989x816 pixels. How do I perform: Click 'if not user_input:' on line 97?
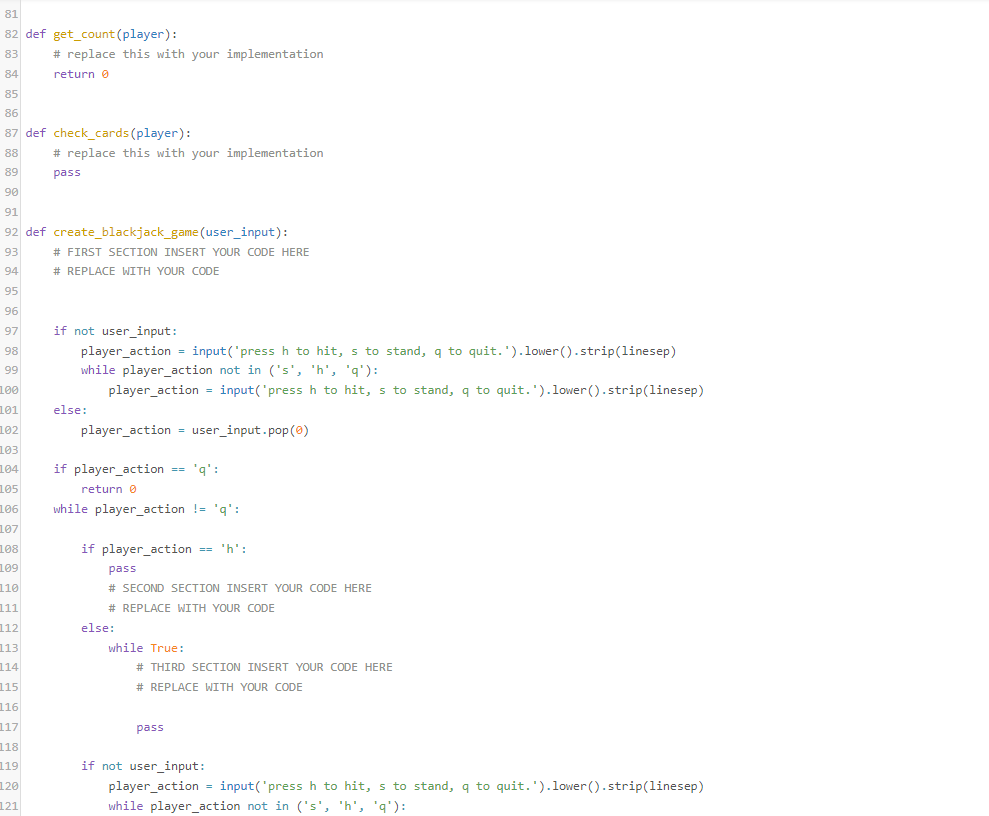click(115, 331)
